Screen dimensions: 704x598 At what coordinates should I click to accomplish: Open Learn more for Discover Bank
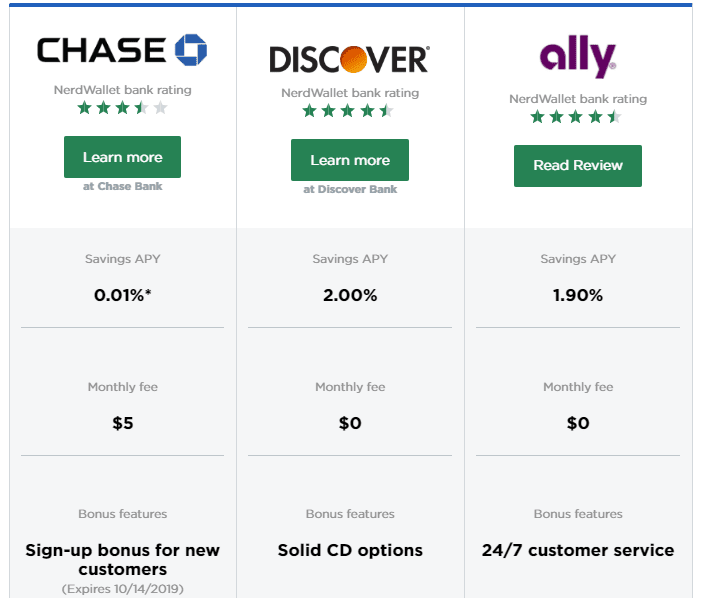[x=350, y=160]
